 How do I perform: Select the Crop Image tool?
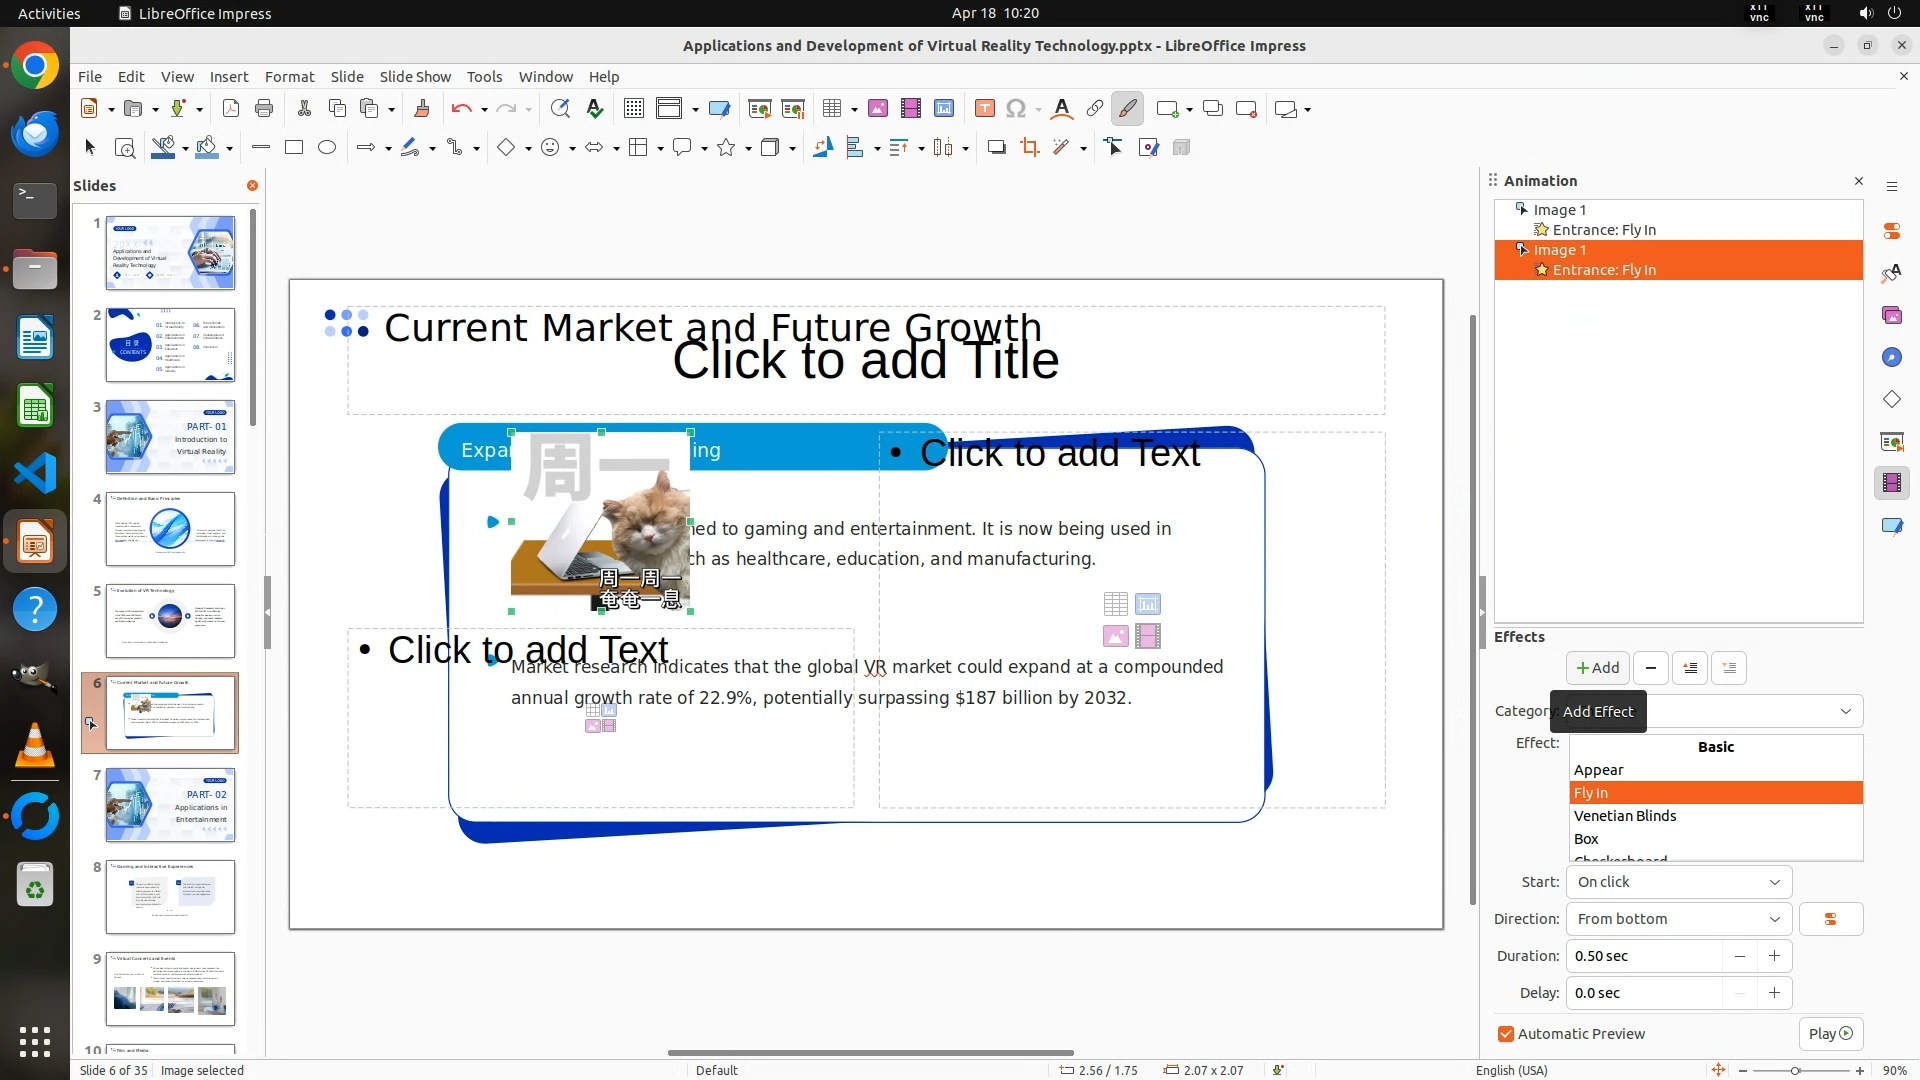click(x=1029, y=148)
